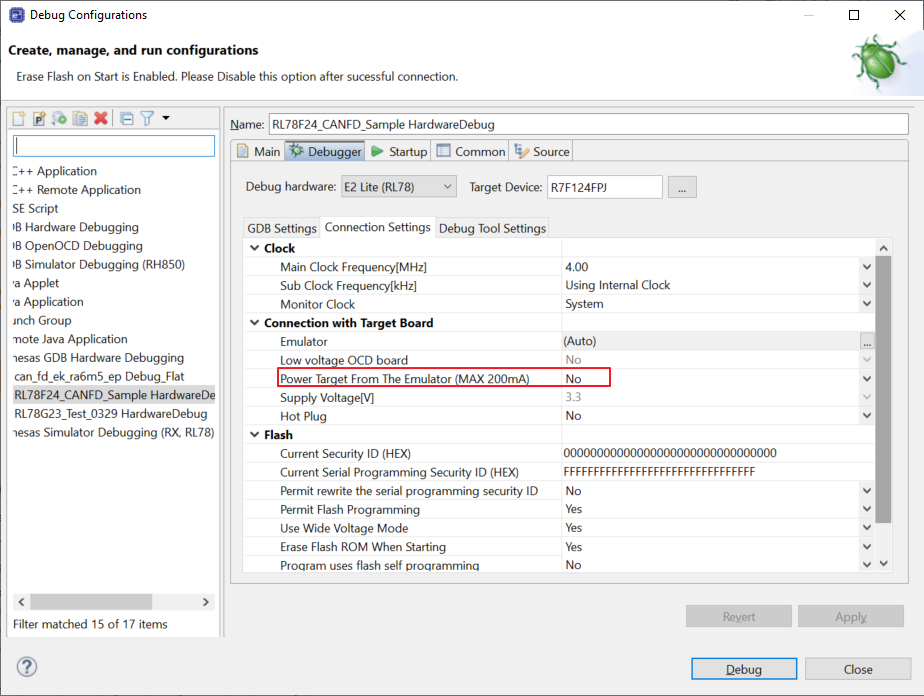Click configuration list horizontal scrollbar thumb
Viewport: 924px width, 696px height.
[91, 602]
